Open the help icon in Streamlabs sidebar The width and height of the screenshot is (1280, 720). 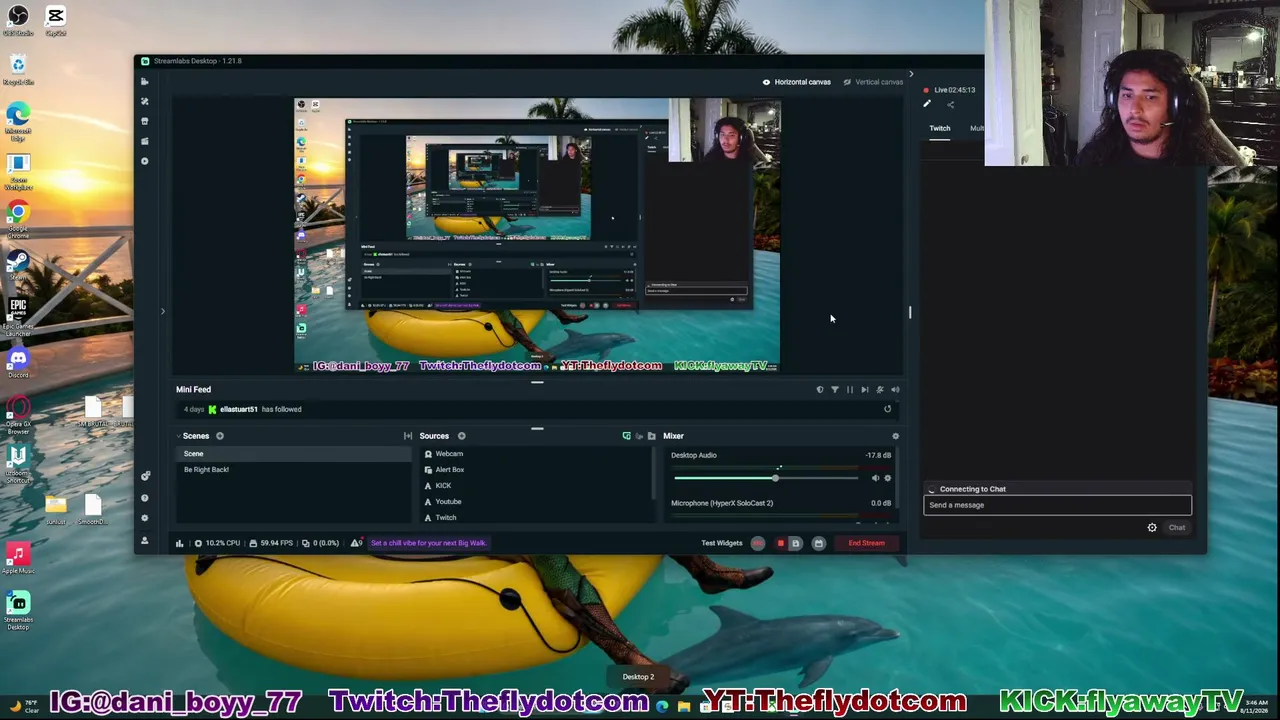pyautogui.click(x=145, y=498)
